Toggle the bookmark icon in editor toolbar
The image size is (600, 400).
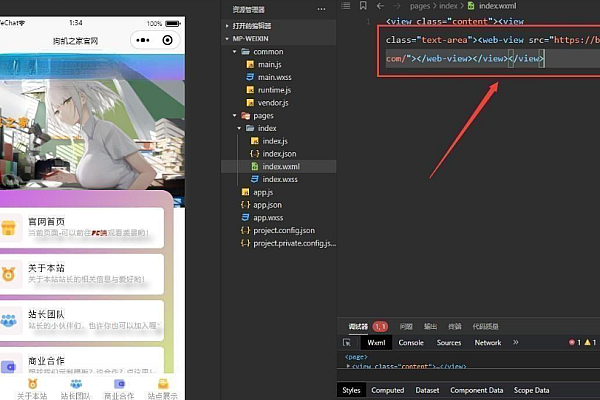coord(363,5)
